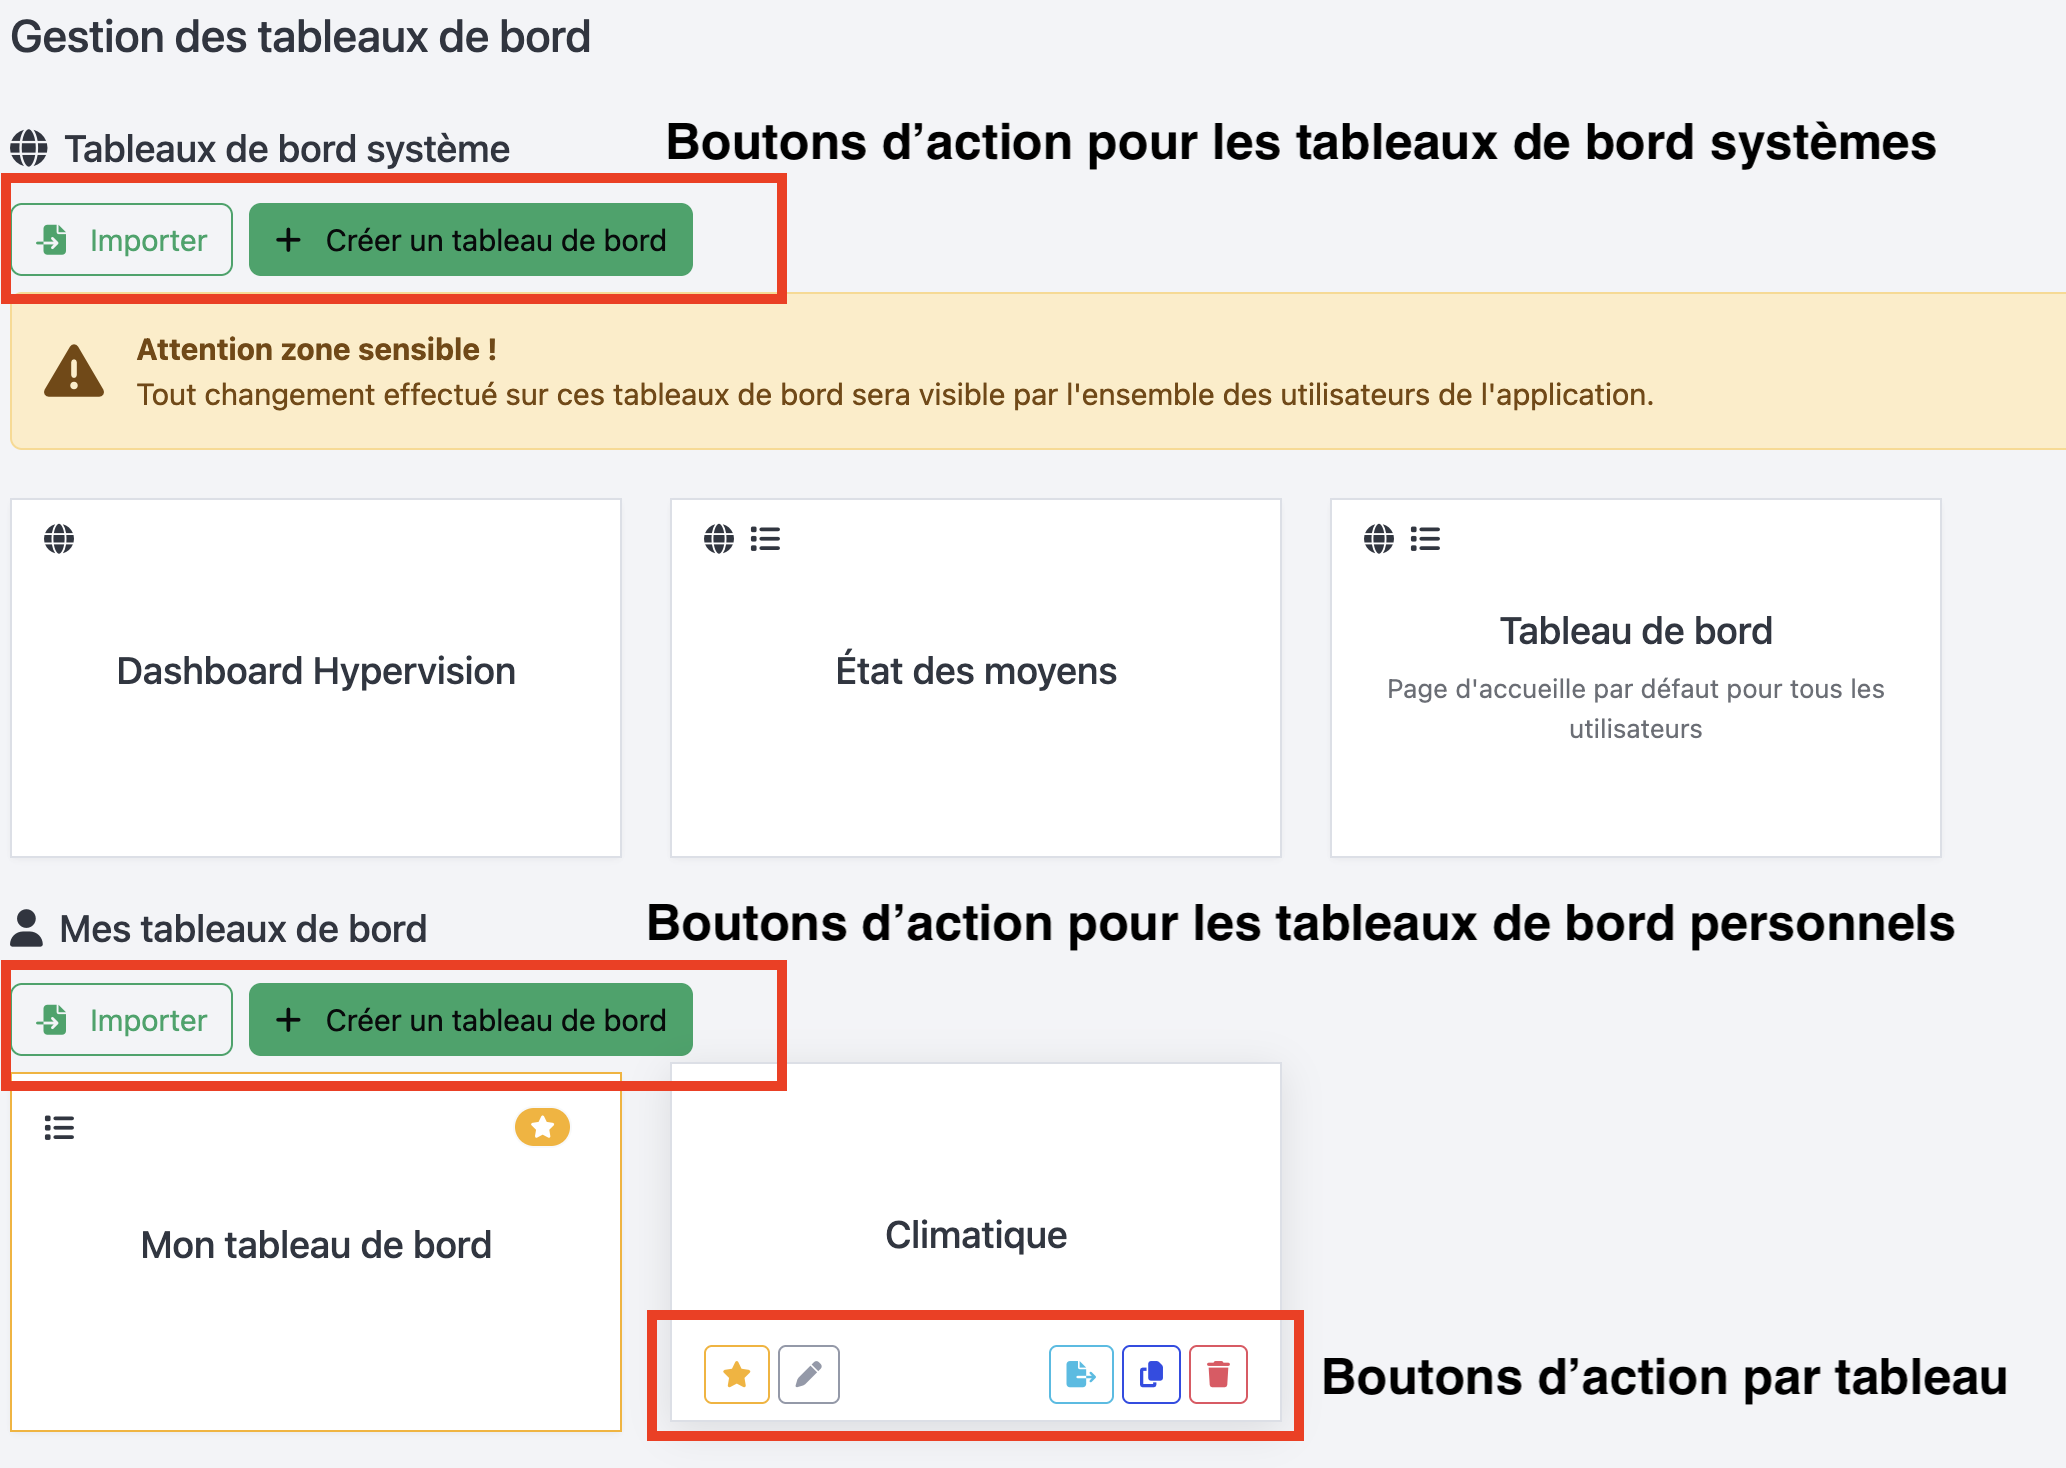Click the list icon on Mon tableau de bord card

(x=59, y=1128)
